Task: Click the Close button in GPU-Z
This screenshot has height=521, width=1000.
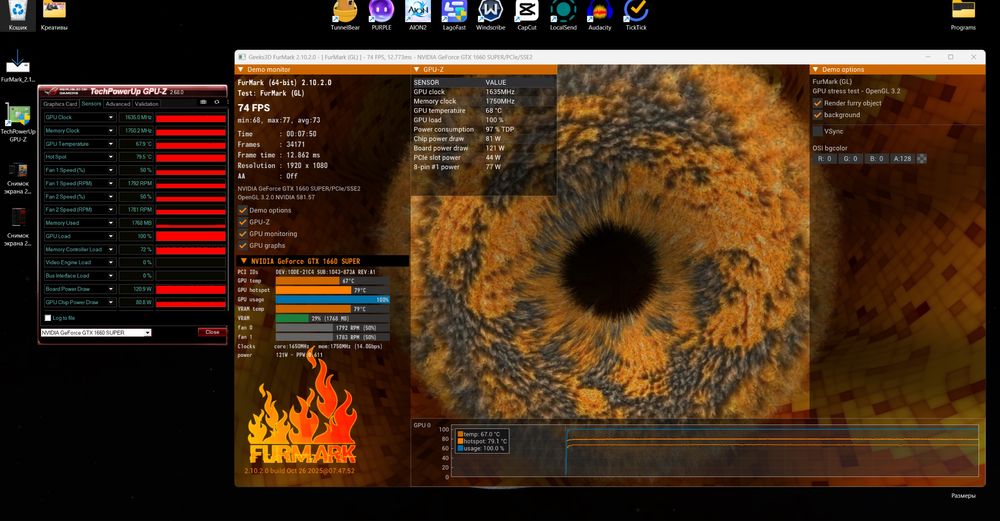Action: (212, 332)
